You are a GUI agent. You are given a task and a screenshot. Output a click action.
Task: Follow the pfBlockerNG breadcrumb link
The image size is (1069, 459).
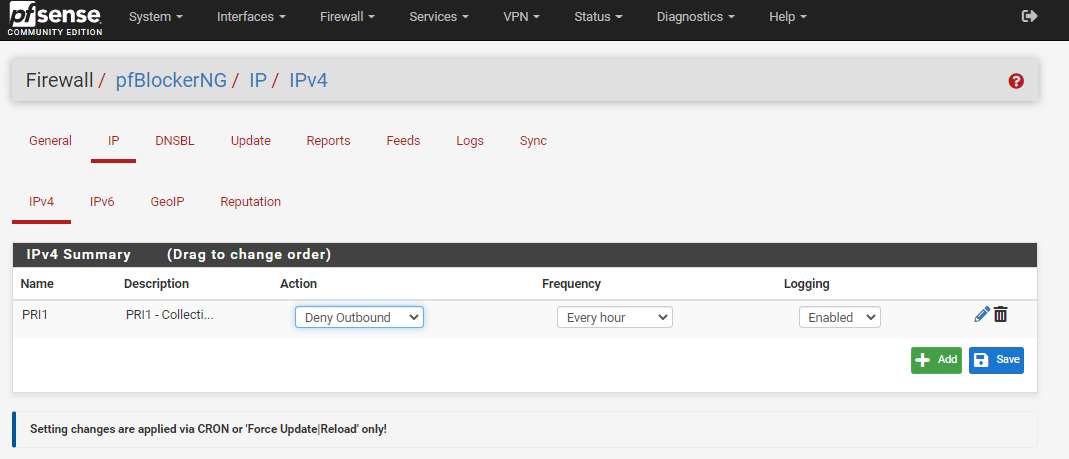click(171, 80)
